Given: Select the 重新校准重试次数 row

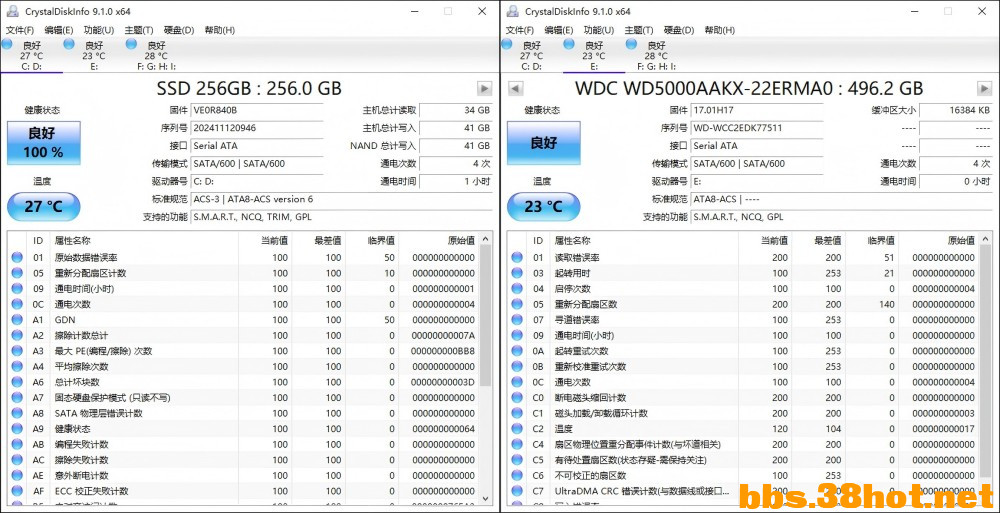Looking at the screenshot, I should 744,367.
